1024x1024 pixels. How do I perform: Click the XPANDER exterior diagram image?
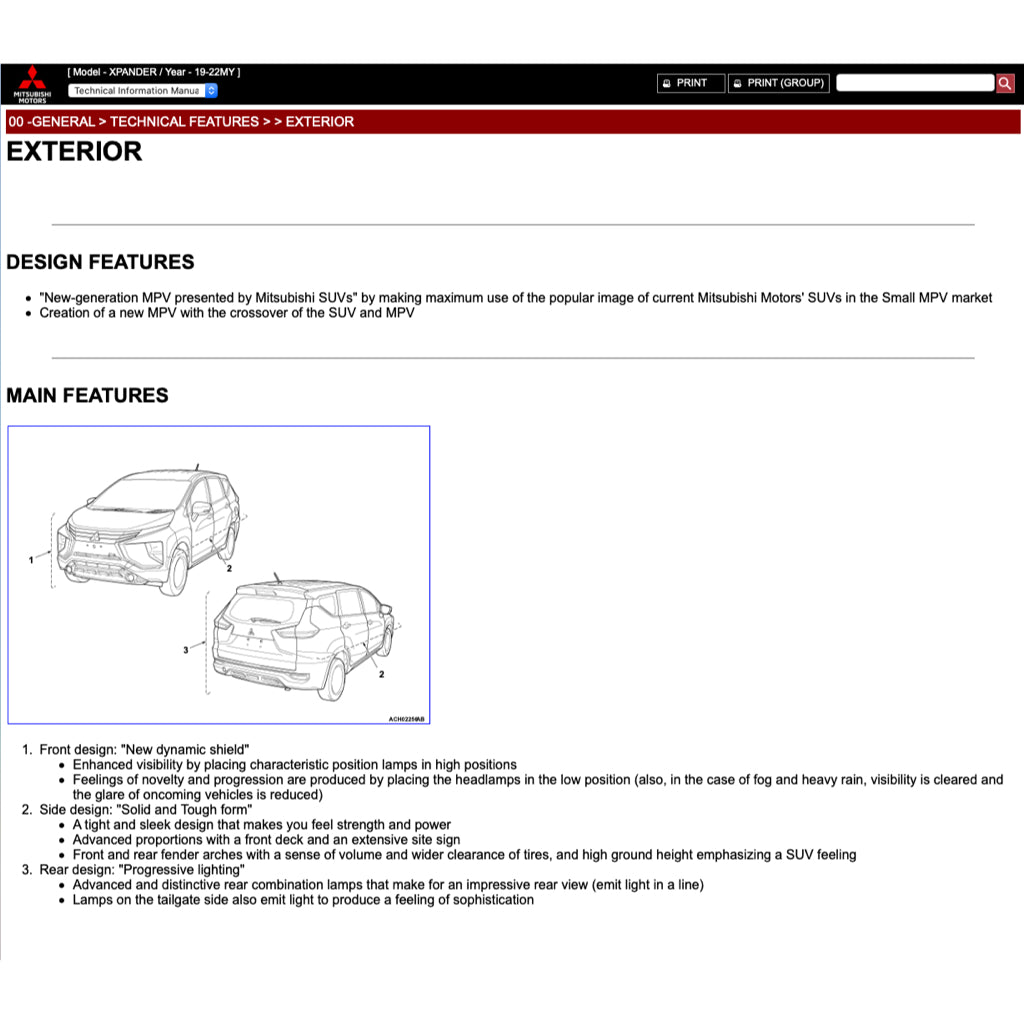pyautogui.click(x=218, y=575)
